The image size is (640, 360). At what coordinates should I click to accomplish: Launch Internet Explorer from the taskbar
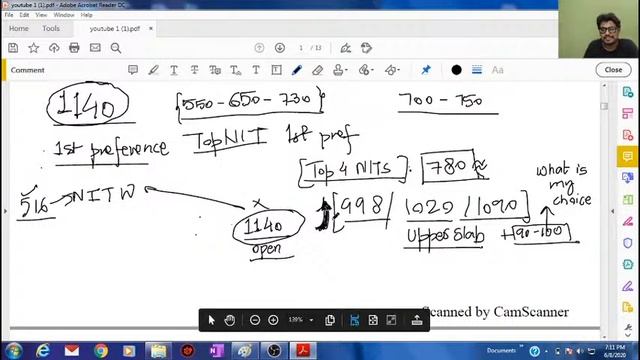point(43,351)
